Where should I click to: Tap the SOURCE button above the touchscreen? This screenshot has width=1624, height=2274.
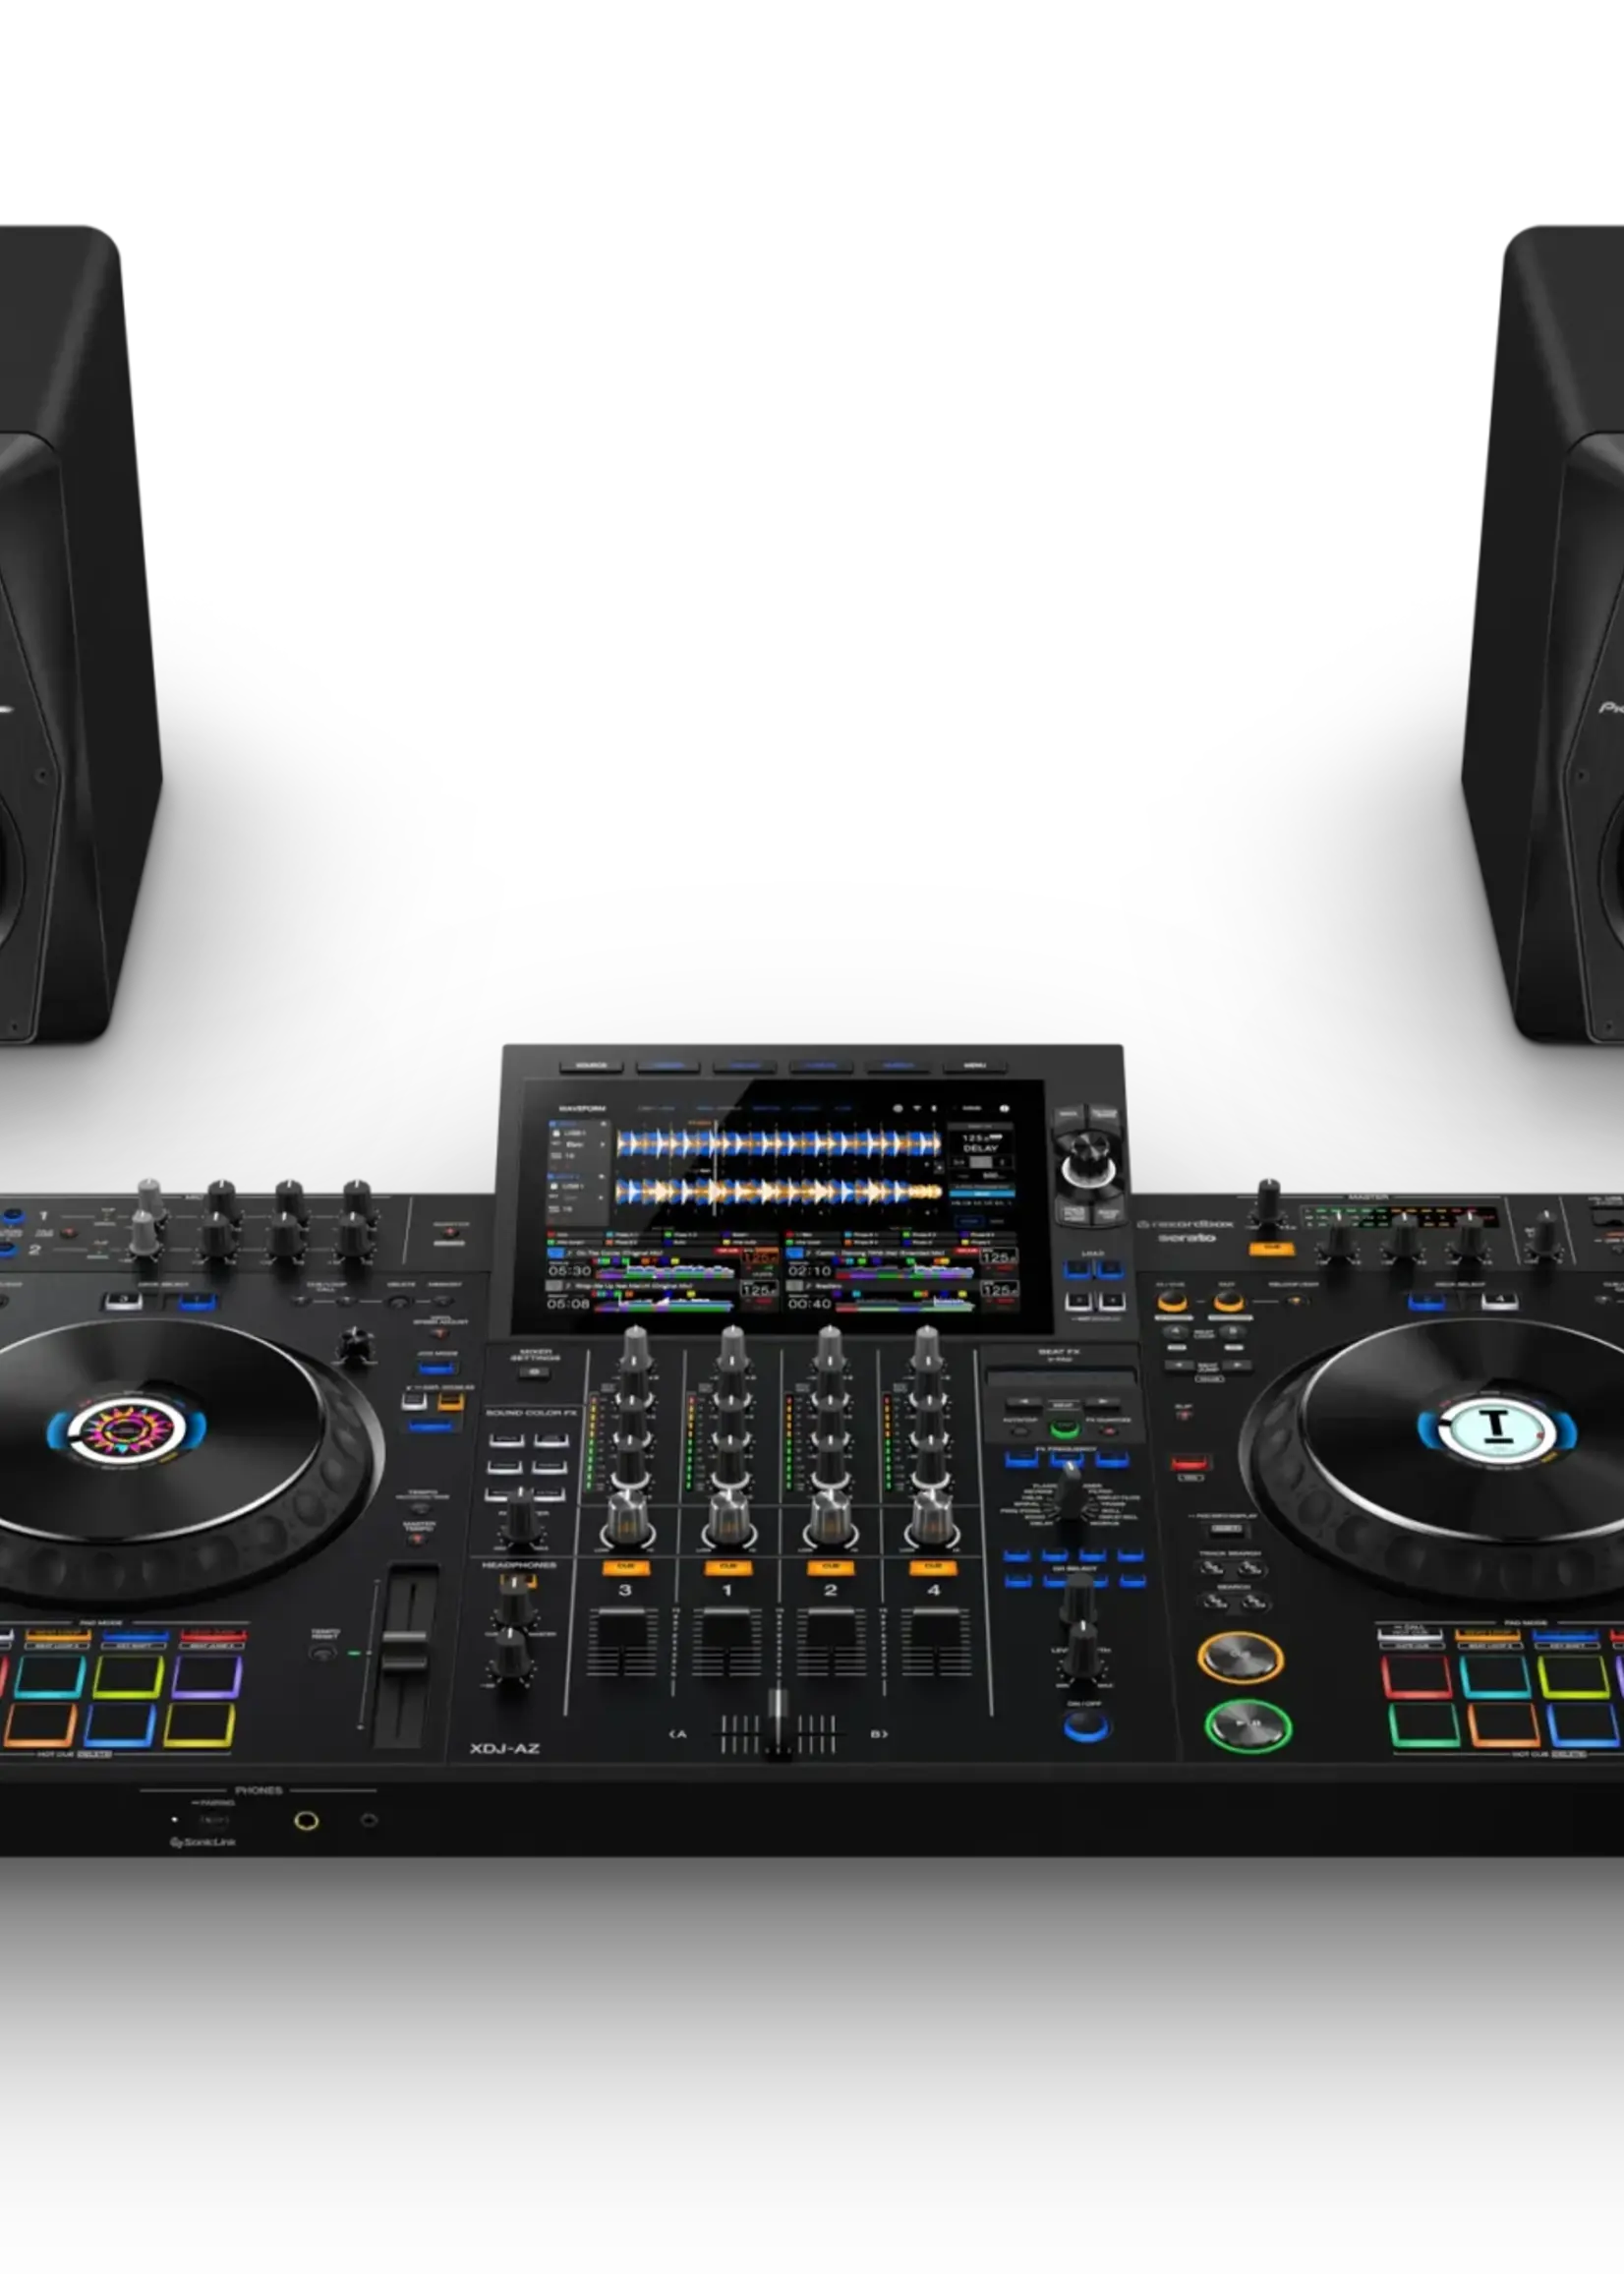pos(591,1066)
